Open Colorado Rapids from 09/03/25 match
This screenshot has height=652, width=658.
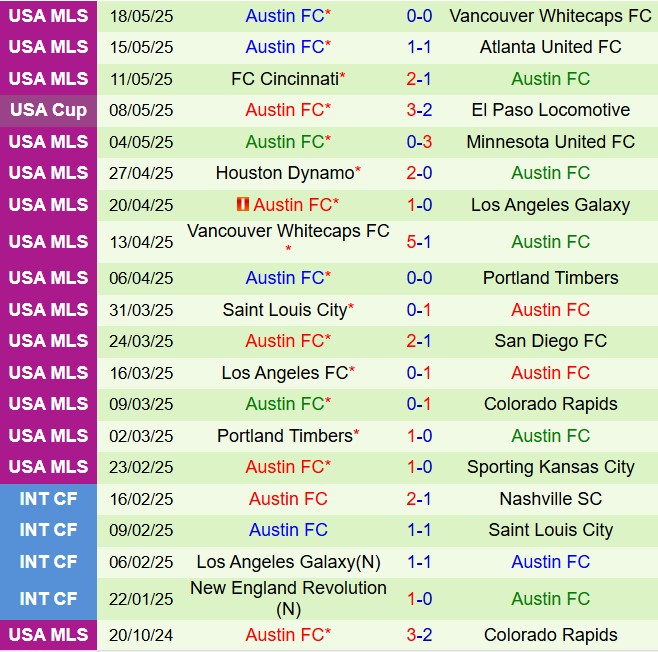(x=550, y=404)
